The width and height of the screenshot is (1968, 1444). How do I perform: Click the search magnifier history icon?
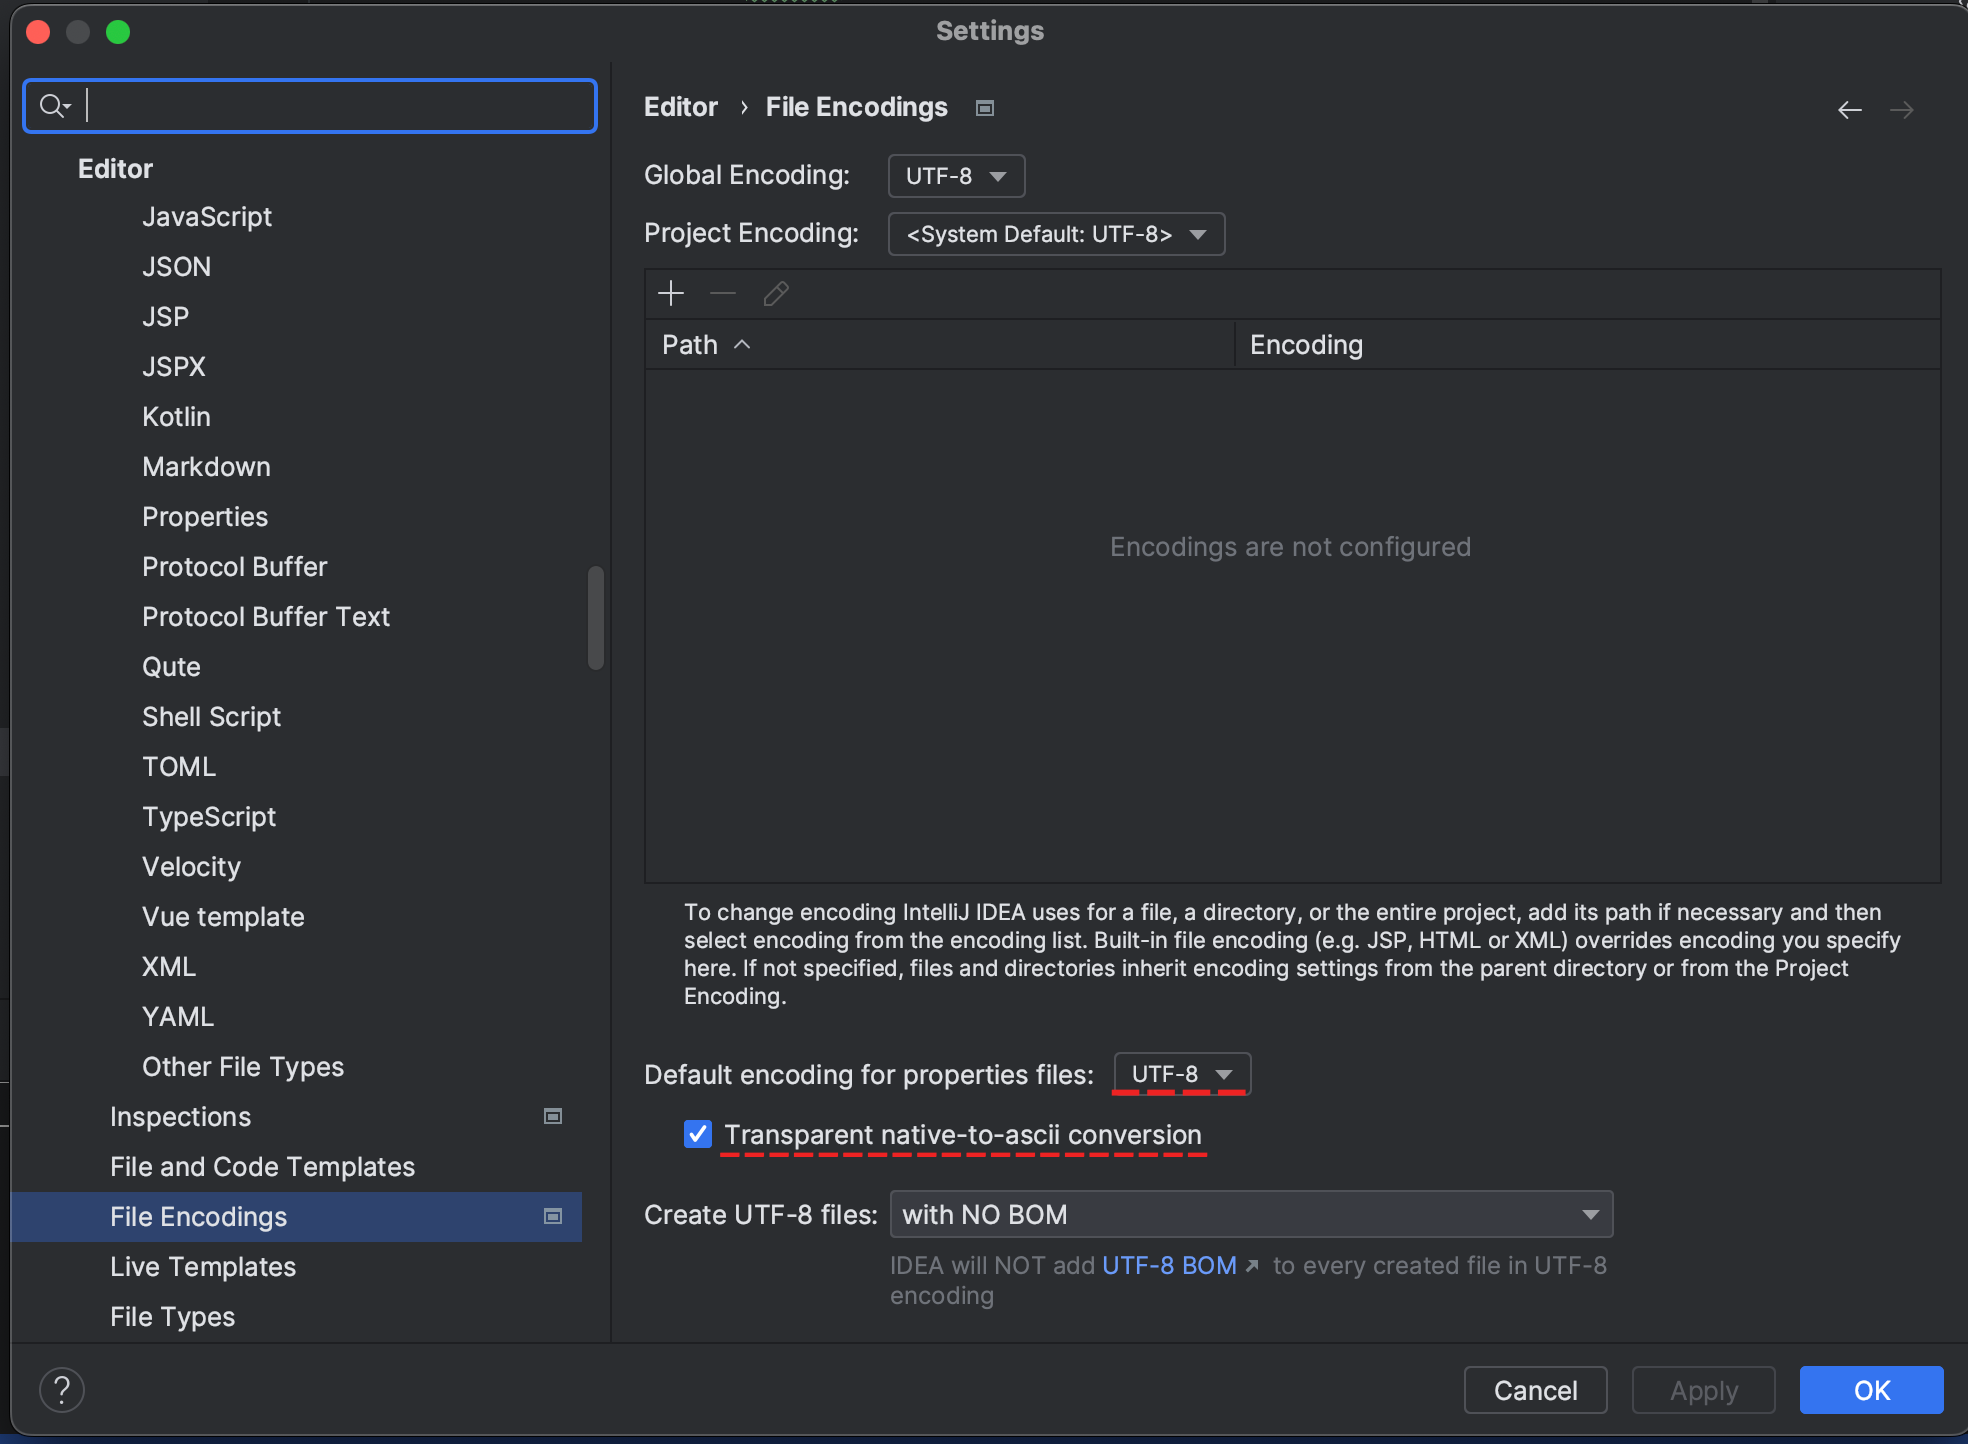coord(54,105)
